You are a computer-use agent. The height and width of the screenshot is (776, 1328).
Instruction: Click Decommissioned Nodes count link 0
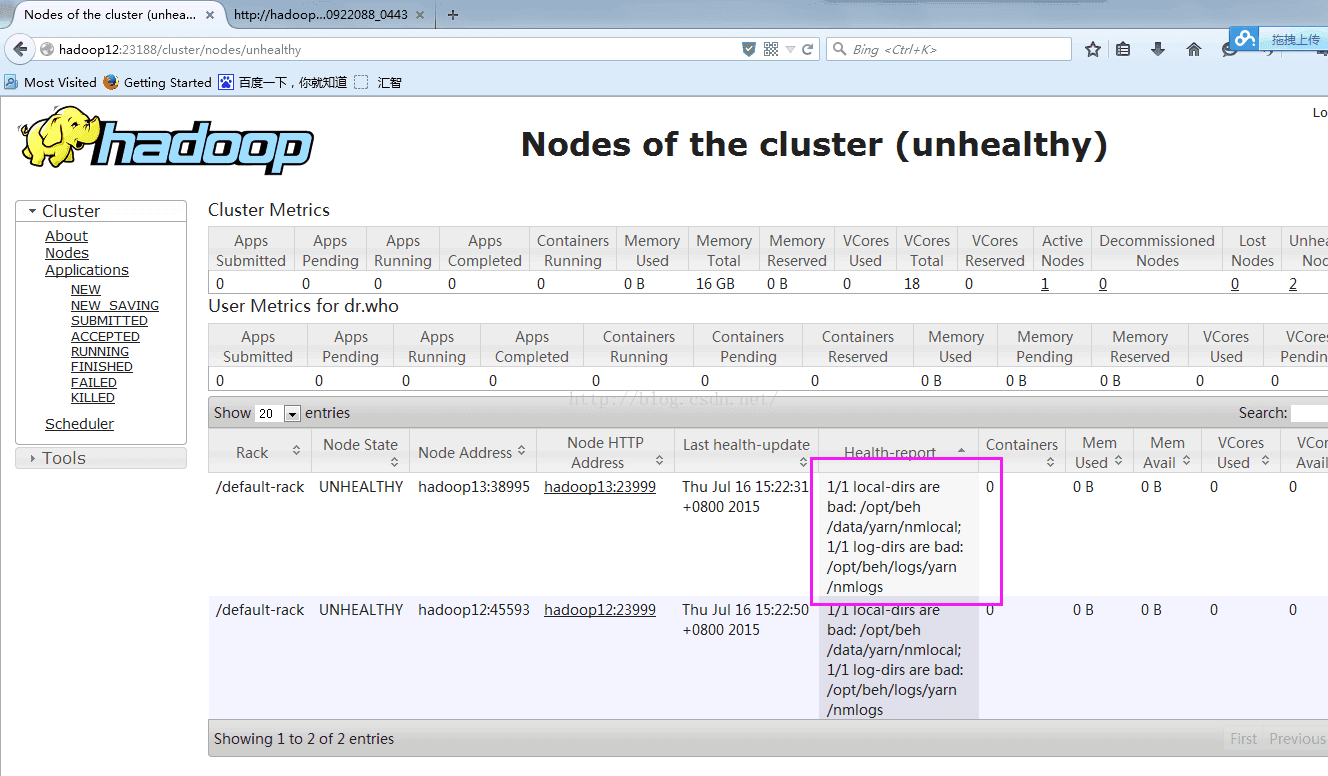(1103, 284)
